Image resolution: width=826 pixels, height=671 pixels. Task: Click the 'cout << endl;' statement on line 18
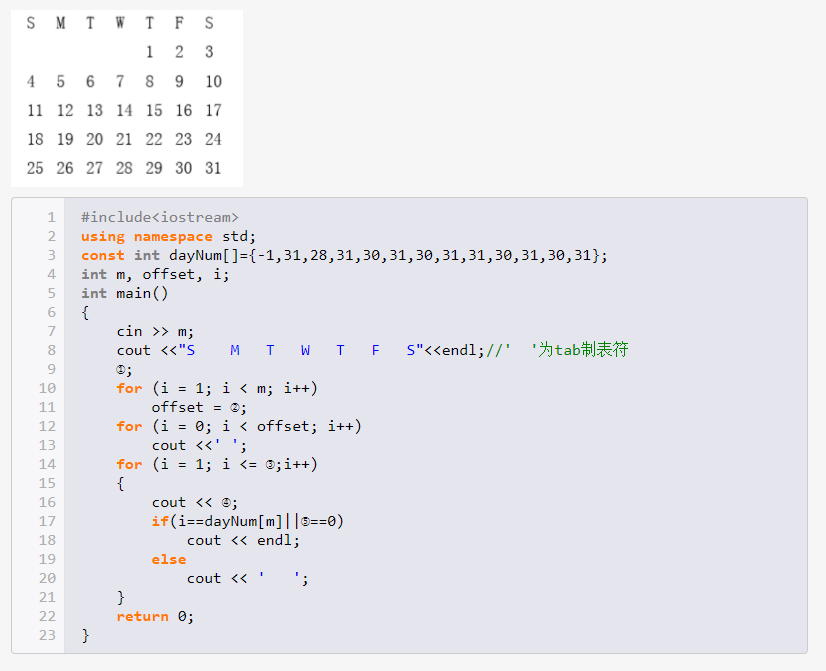pos(243,540)
